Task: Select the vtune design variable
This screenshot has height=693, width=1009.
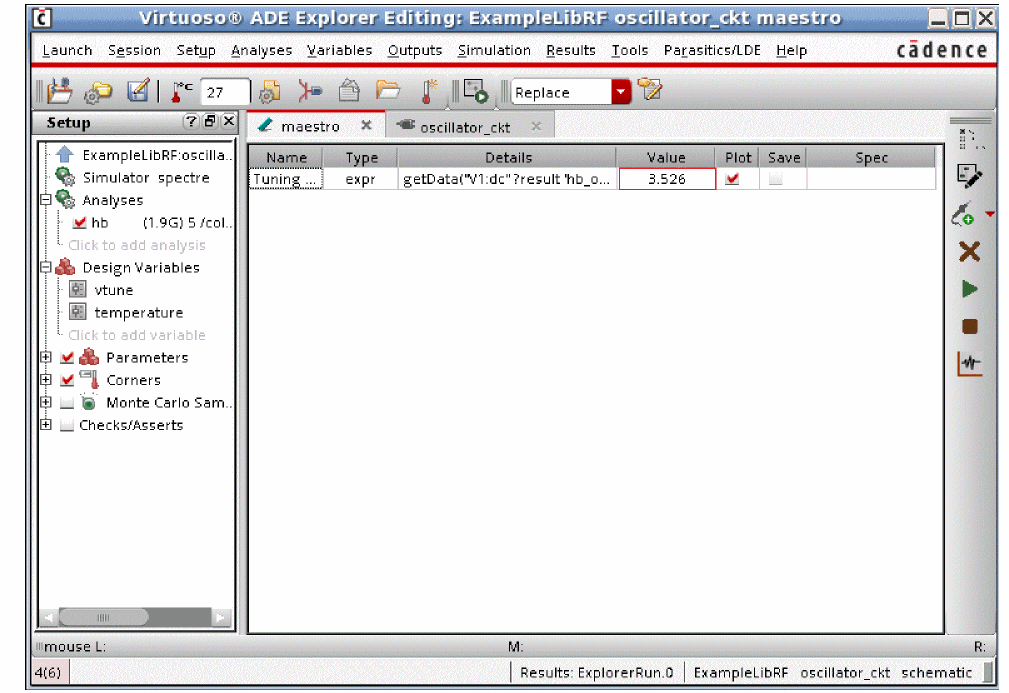Action: click(113, 290)
